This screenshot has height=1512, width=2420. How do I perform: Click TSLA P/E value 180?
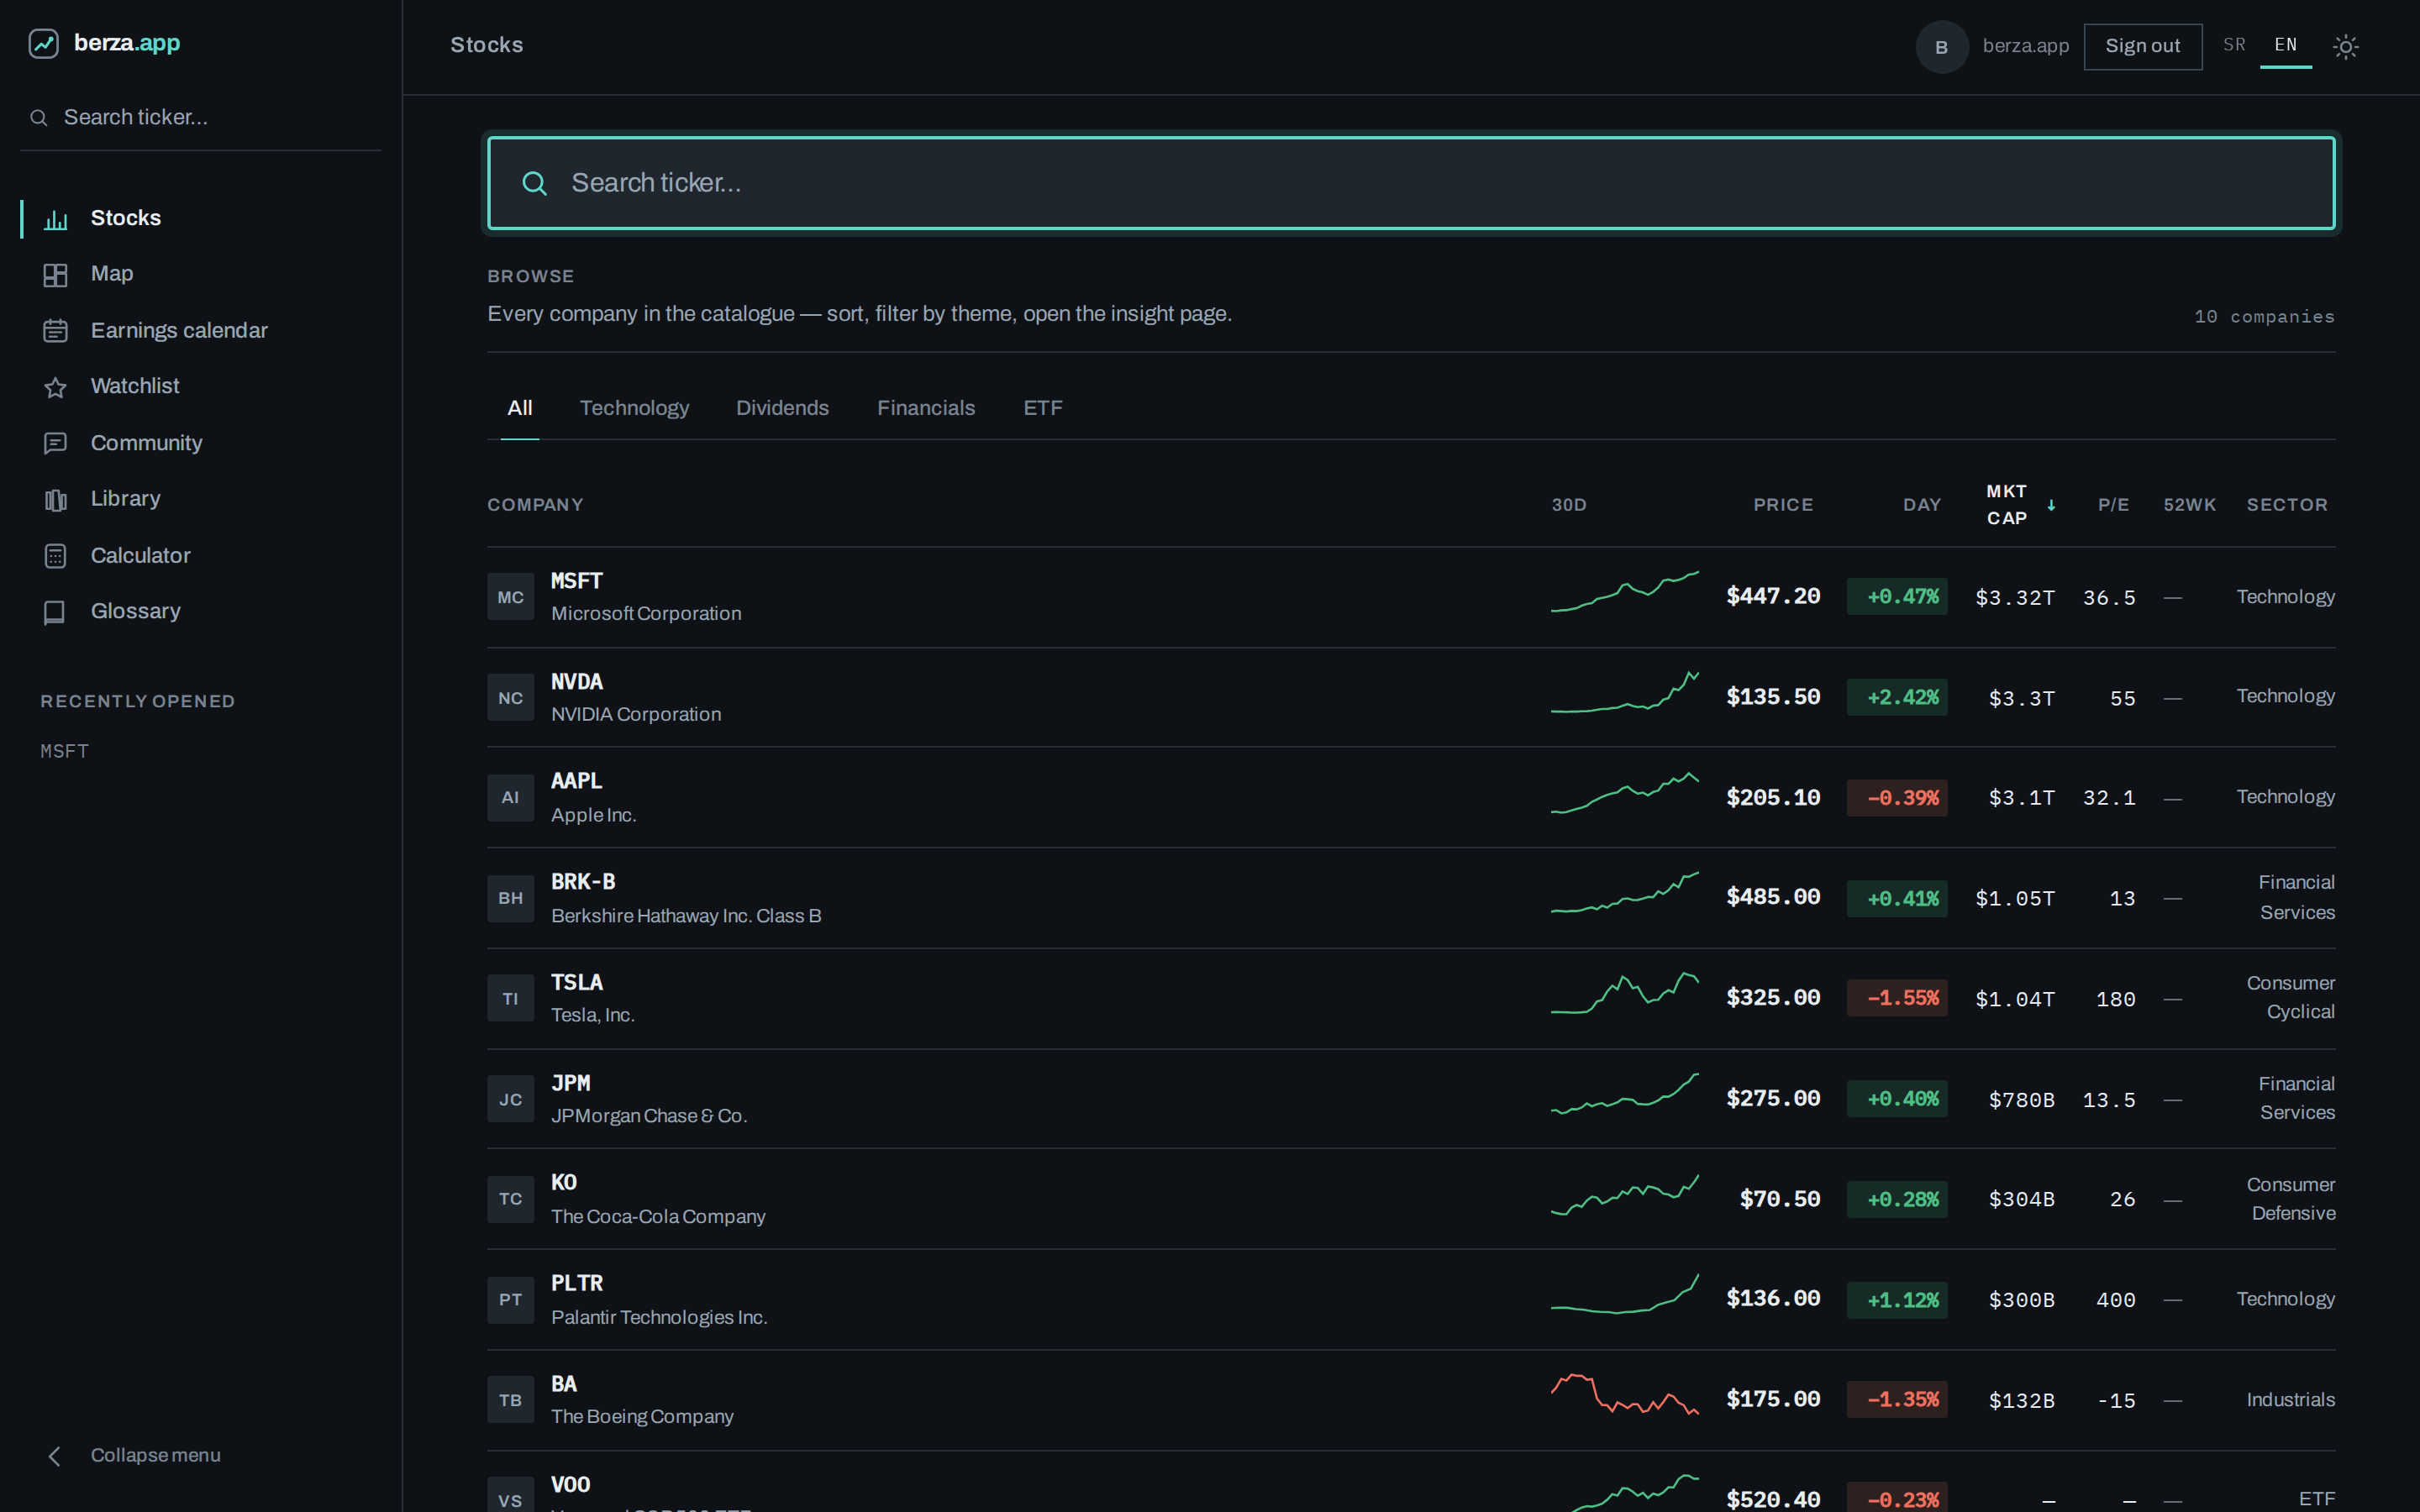click(x=2115, y=1000)
